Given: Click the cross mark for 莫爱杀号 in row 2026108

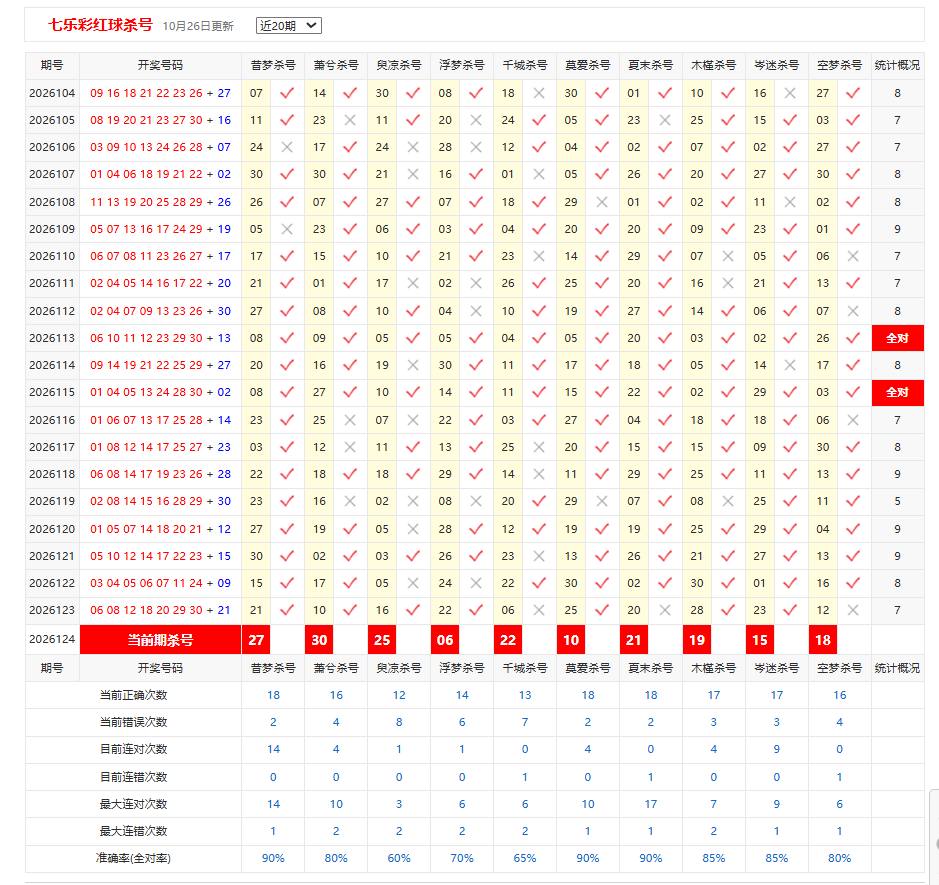Looking at the screenshot, I should [602, 202].
